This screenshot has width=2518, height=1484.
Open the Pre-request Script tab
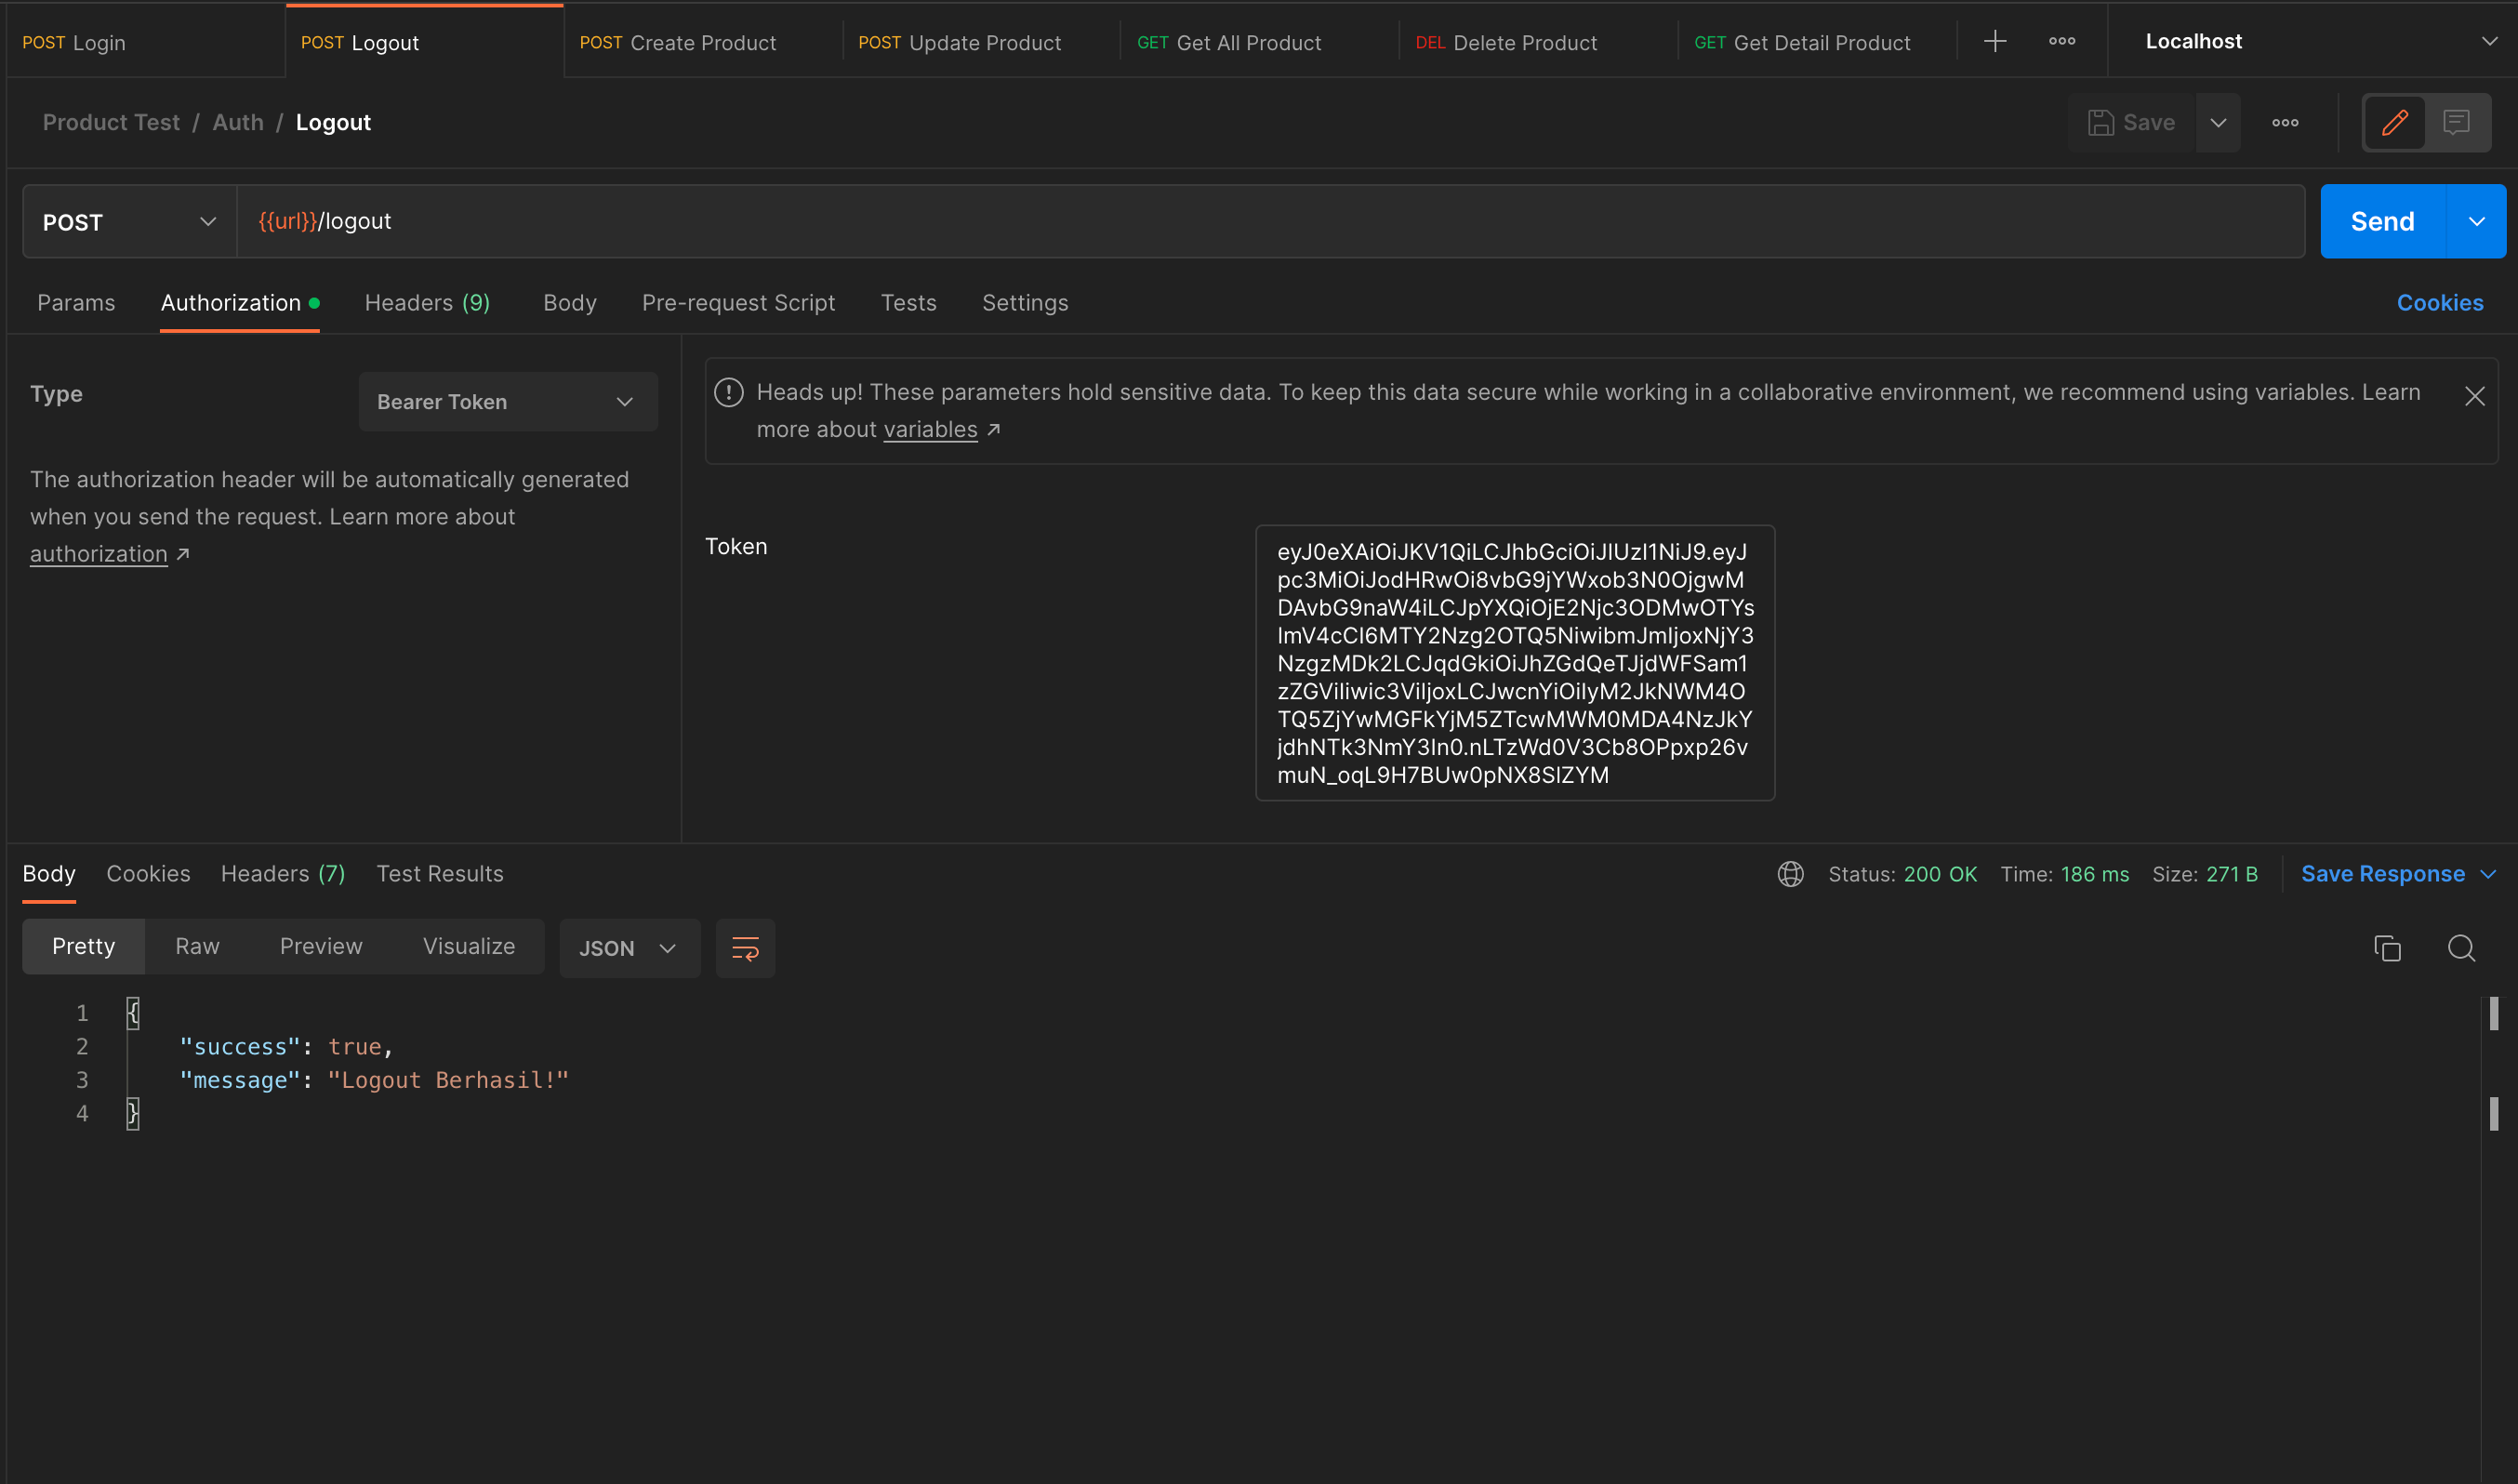point(738,303)
